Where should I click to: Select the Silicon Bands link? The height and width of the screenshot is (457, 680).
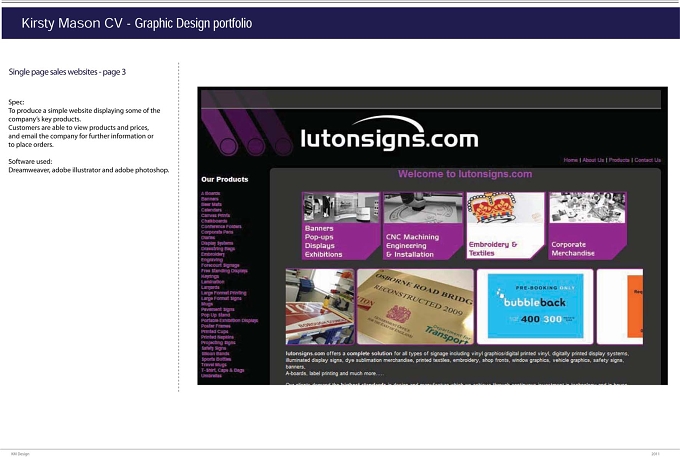215,354
